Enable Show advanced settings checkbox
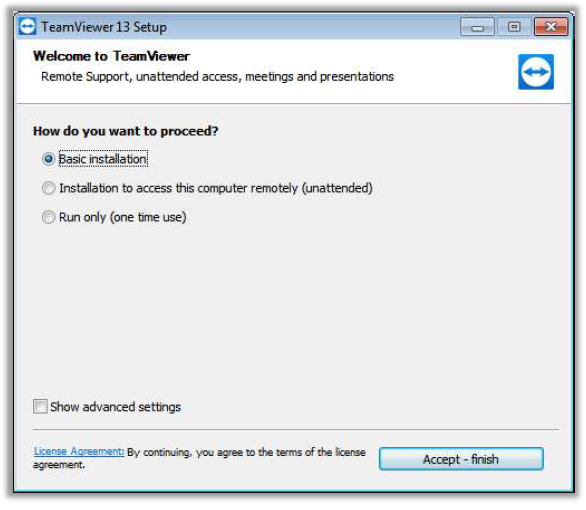Screen dimensions: 586x510 (40, 407)
